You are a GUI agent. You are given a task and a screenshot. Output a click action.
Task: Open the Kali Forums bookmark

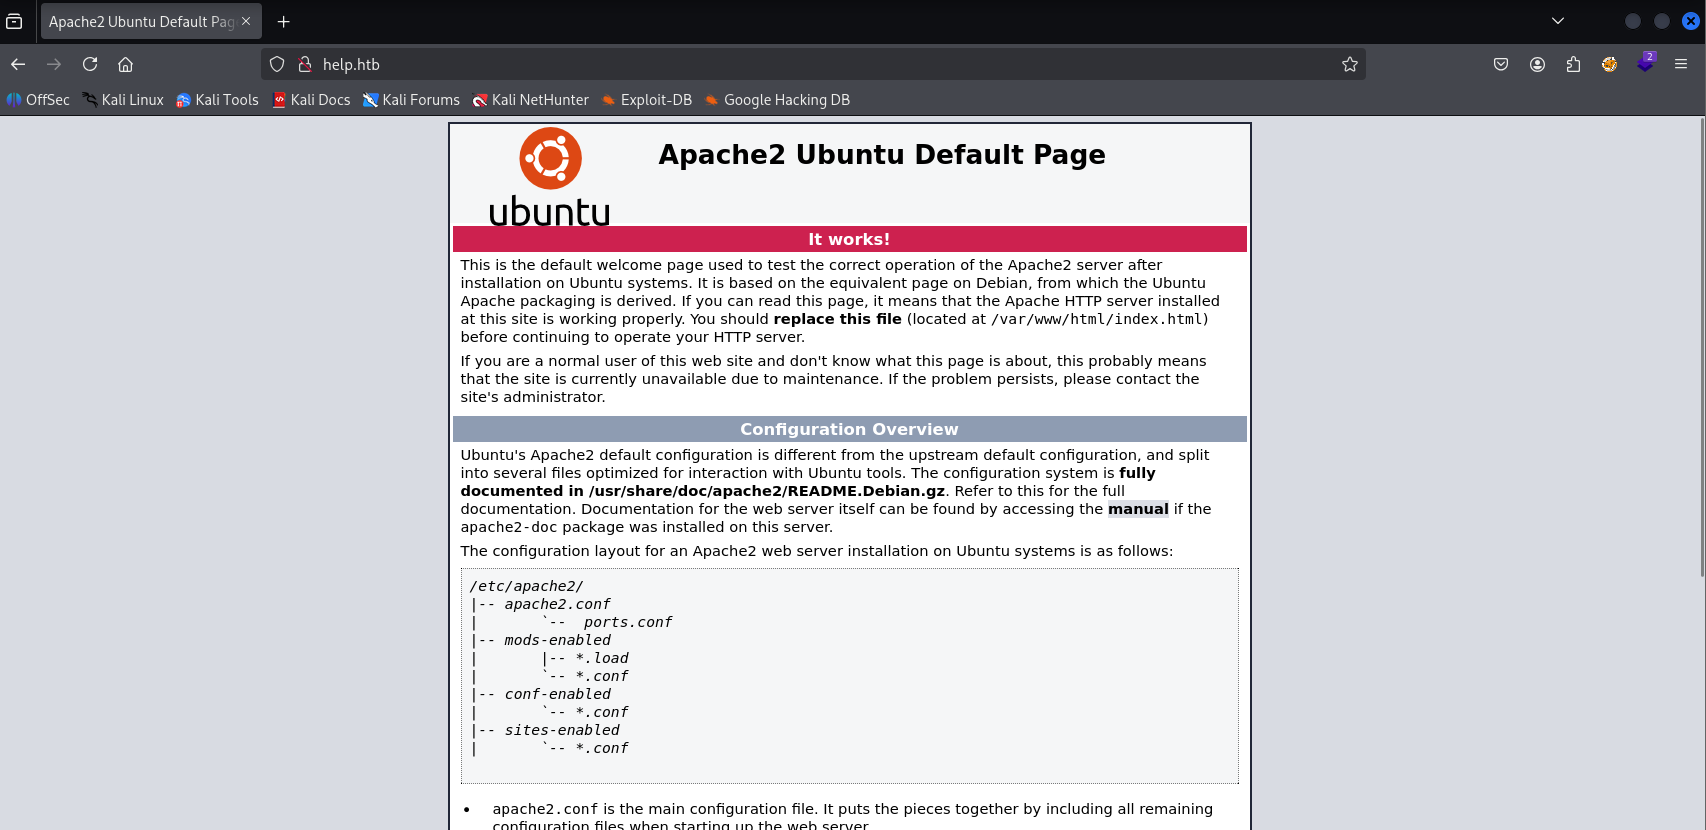click(411, 100)
